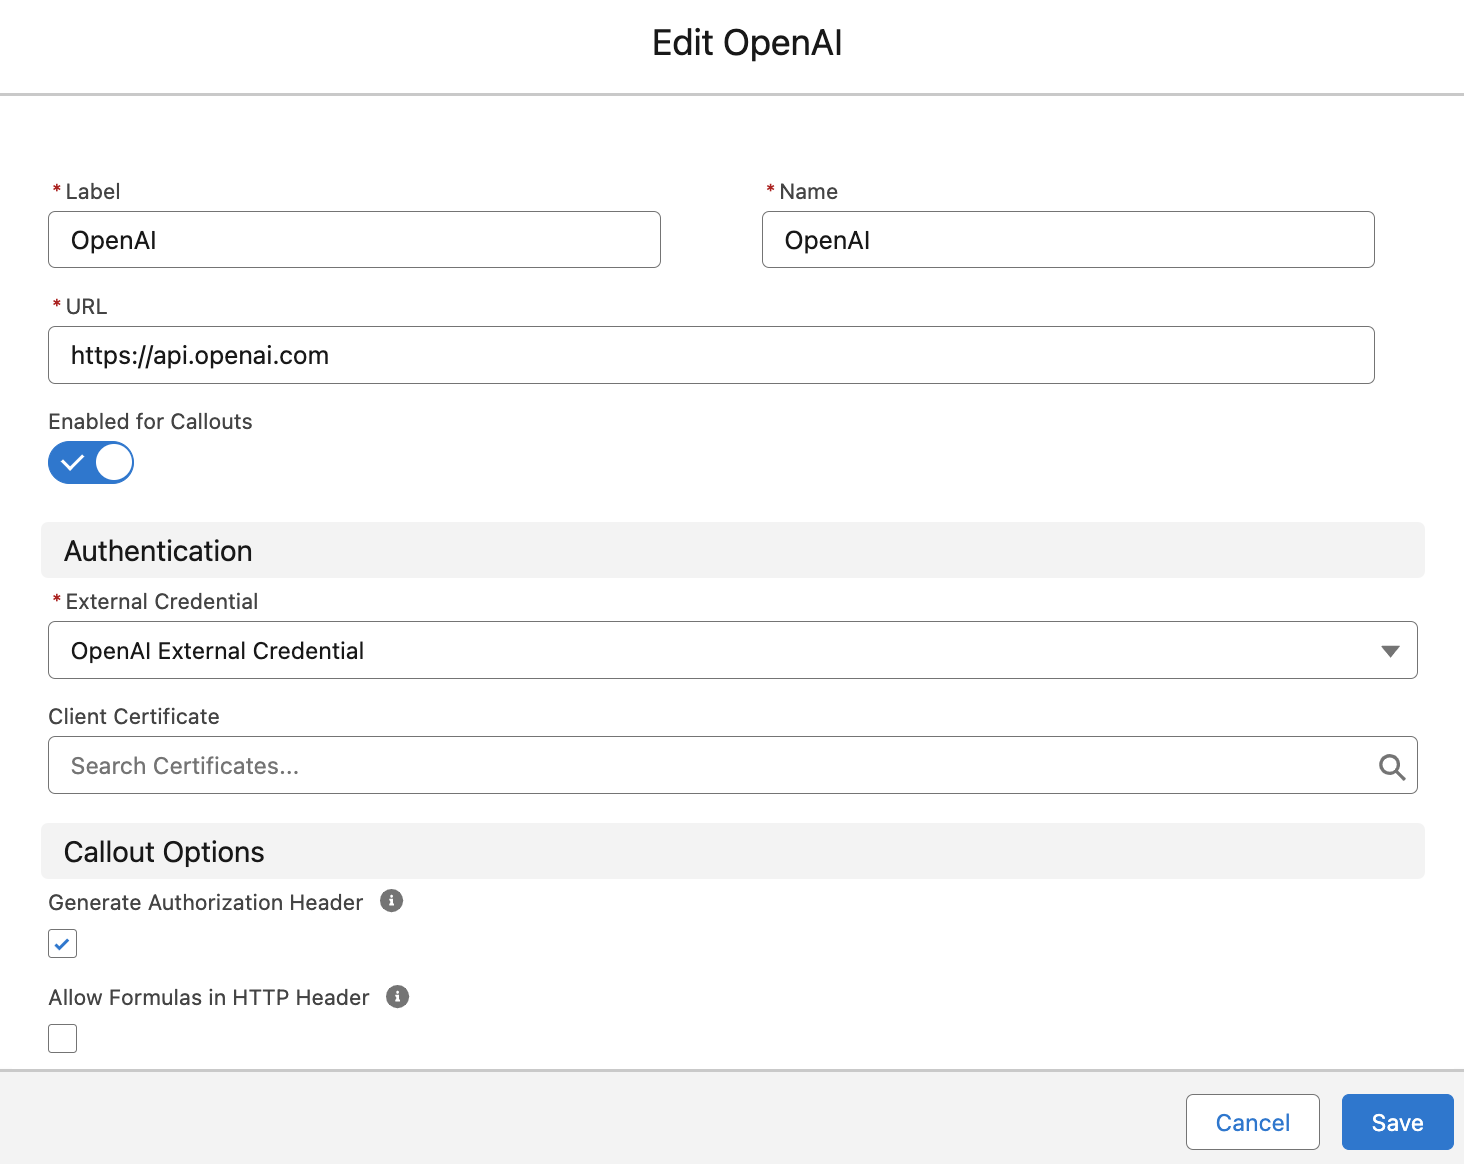The image size is (1464, 1164).
Task: Click the Generate Authorization Header label text
Action: pos(205,903)
